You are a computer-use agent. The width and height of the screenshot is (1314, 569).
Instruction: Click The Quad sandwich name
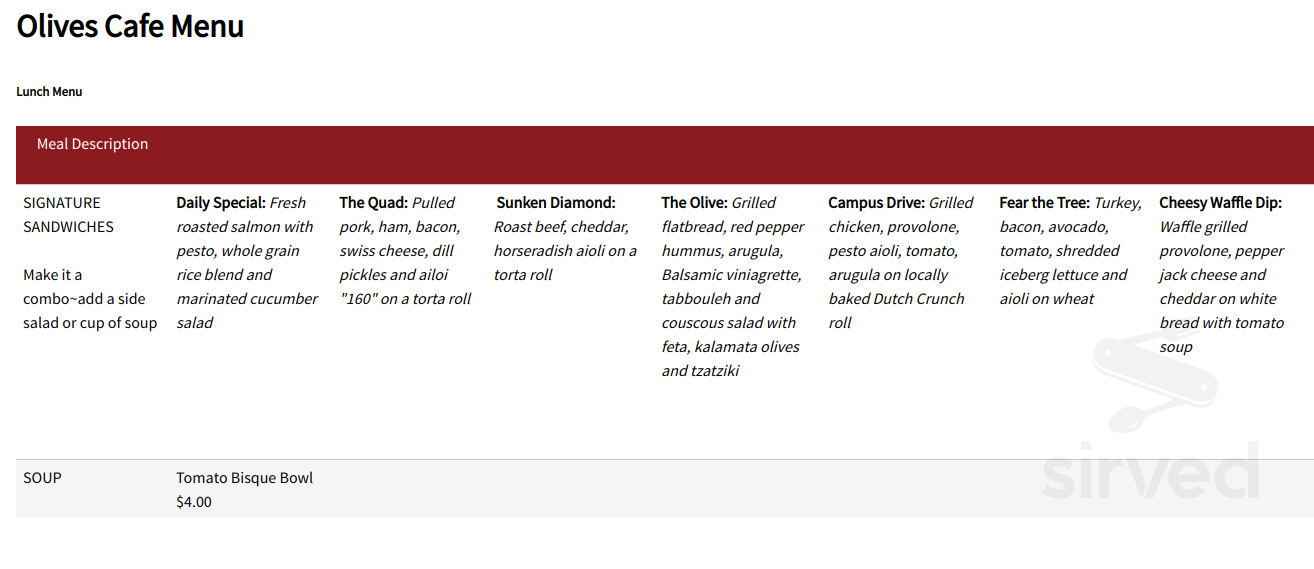point(373,203)
